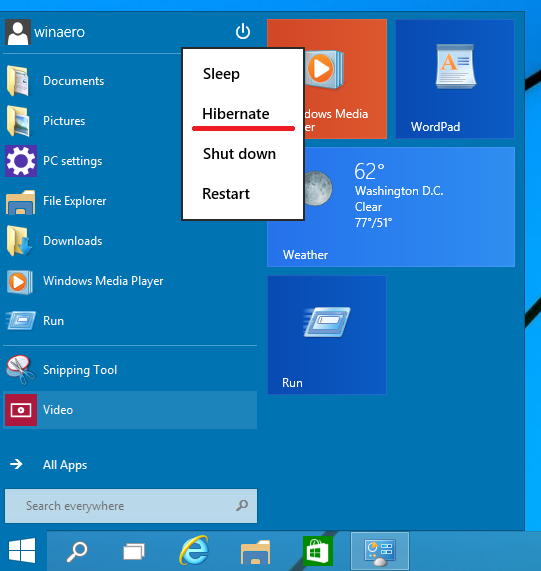Open the Documents folder icon
Image resolution: width=541 pixels, height=571 pixels.
point(18,81)
